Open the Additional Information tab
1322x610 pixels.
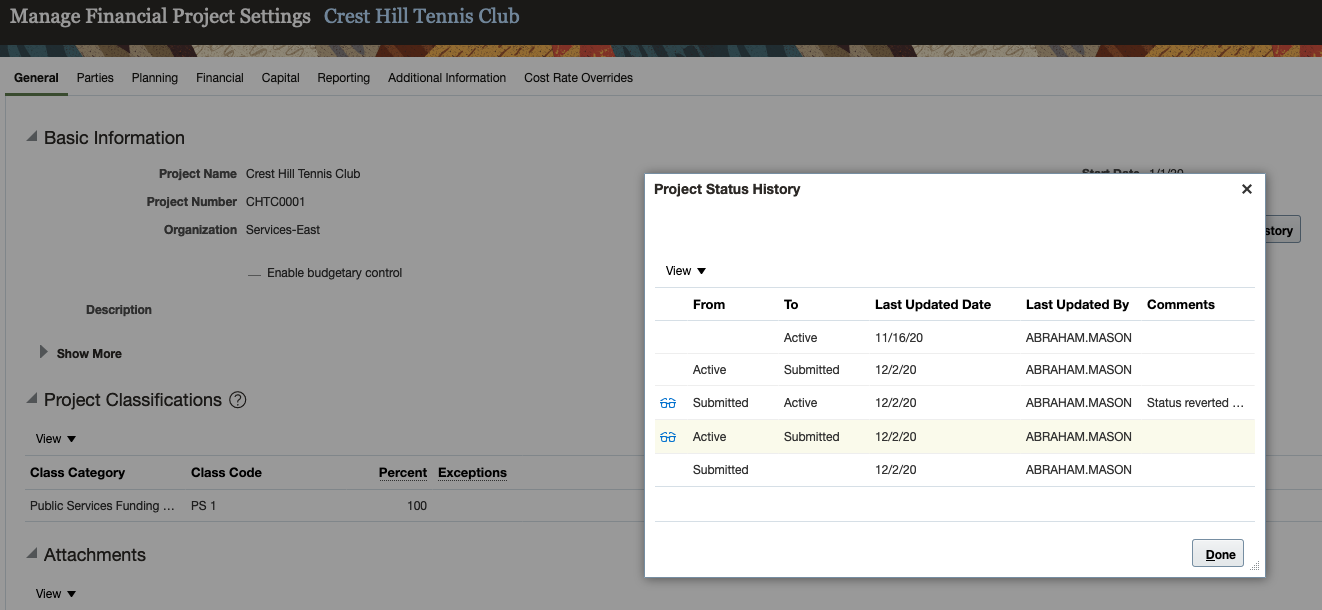[x=447, y=78]
